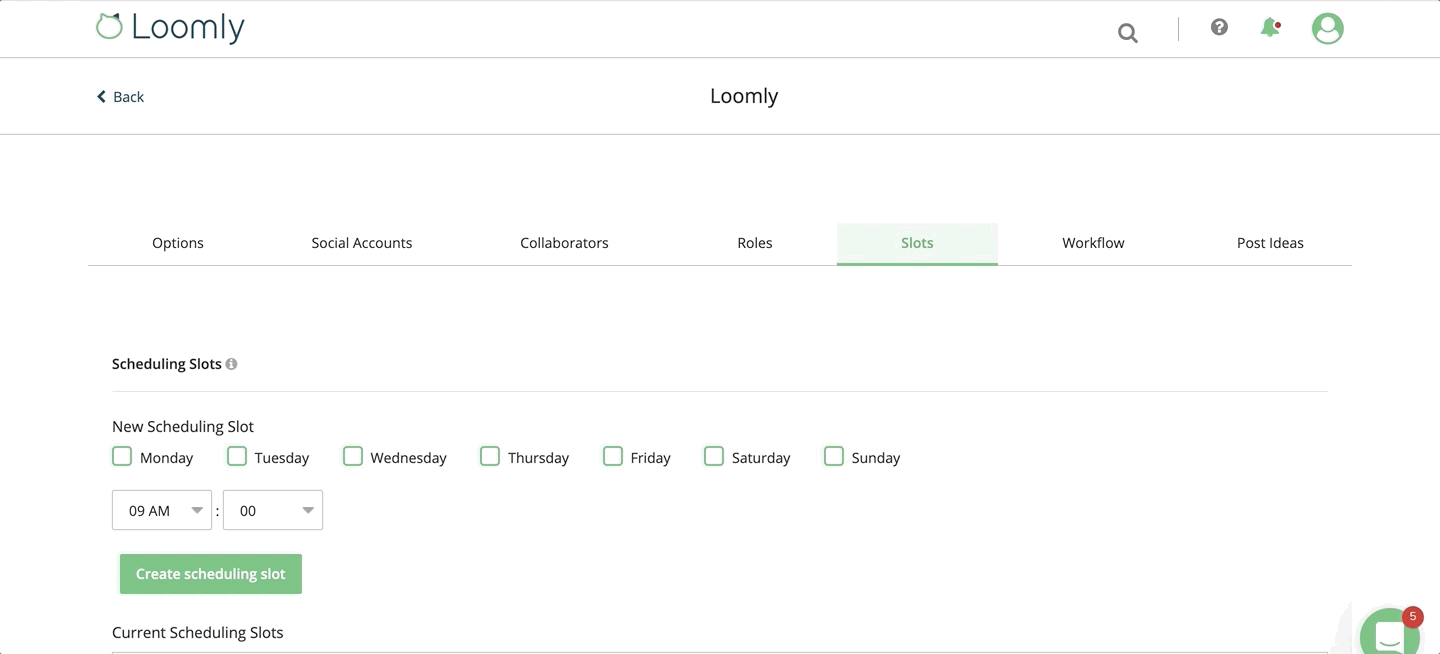Image resolution: width=1440 pixels, height=654 pixels.
Task: Open the notifications bell
Action: 1268,28
